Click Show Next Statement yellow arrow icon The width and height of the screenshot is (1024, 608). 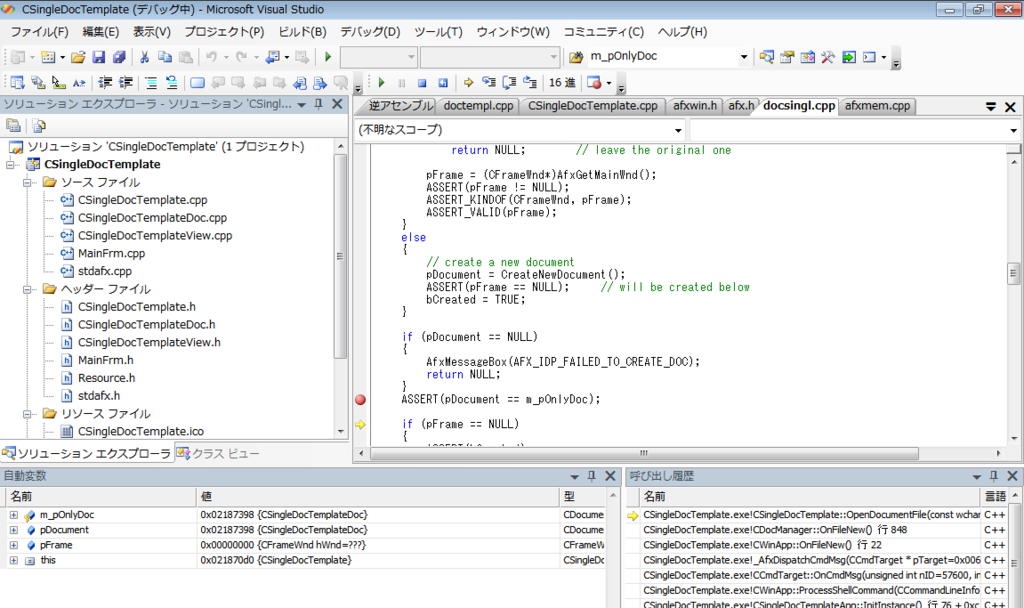(x=468, y=83)
